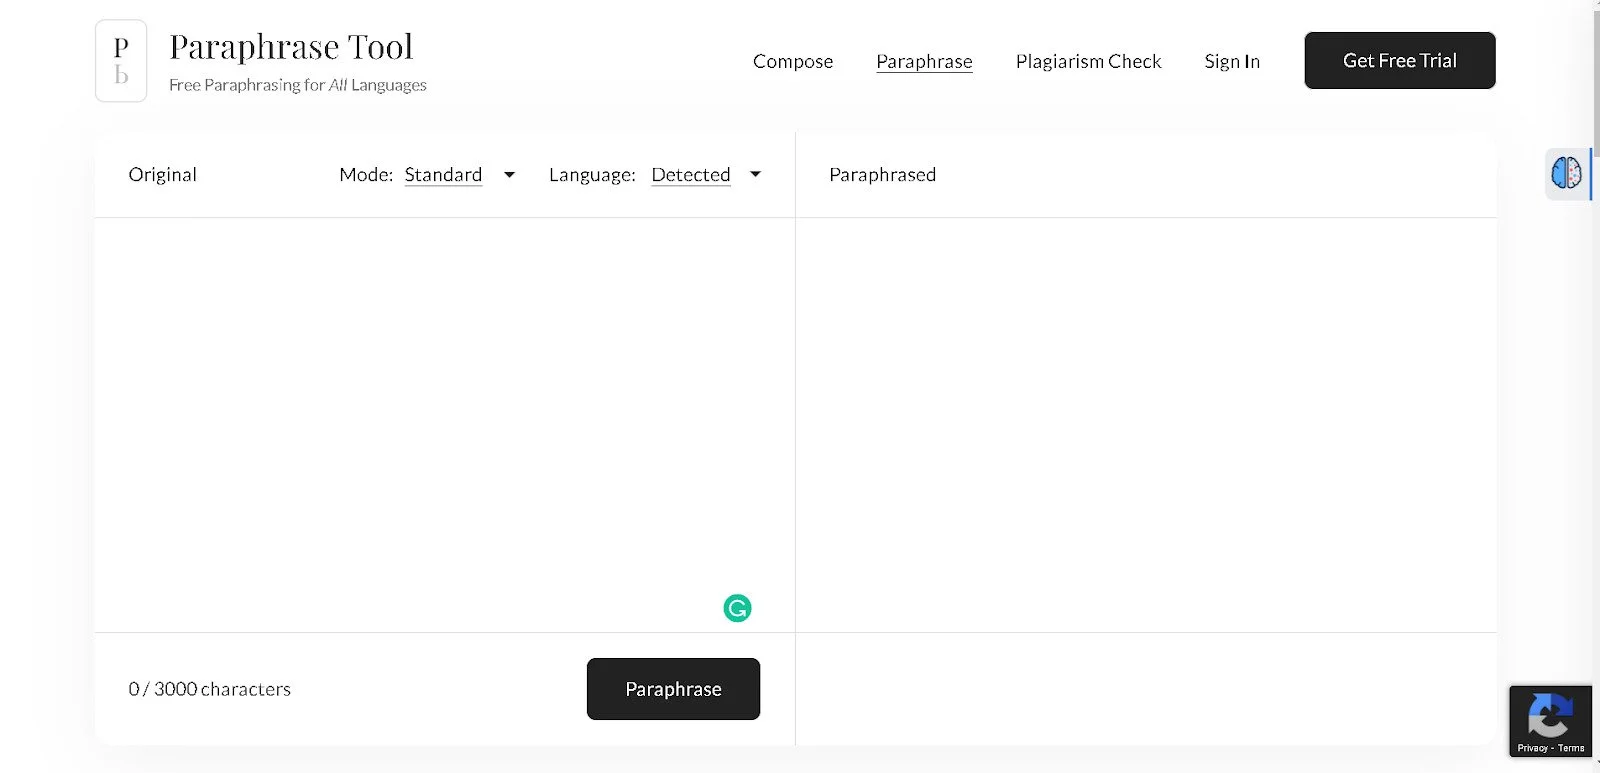1600x773 pixels.
Task: Click the Get Free Trial button
Action: pos(1400,60)
